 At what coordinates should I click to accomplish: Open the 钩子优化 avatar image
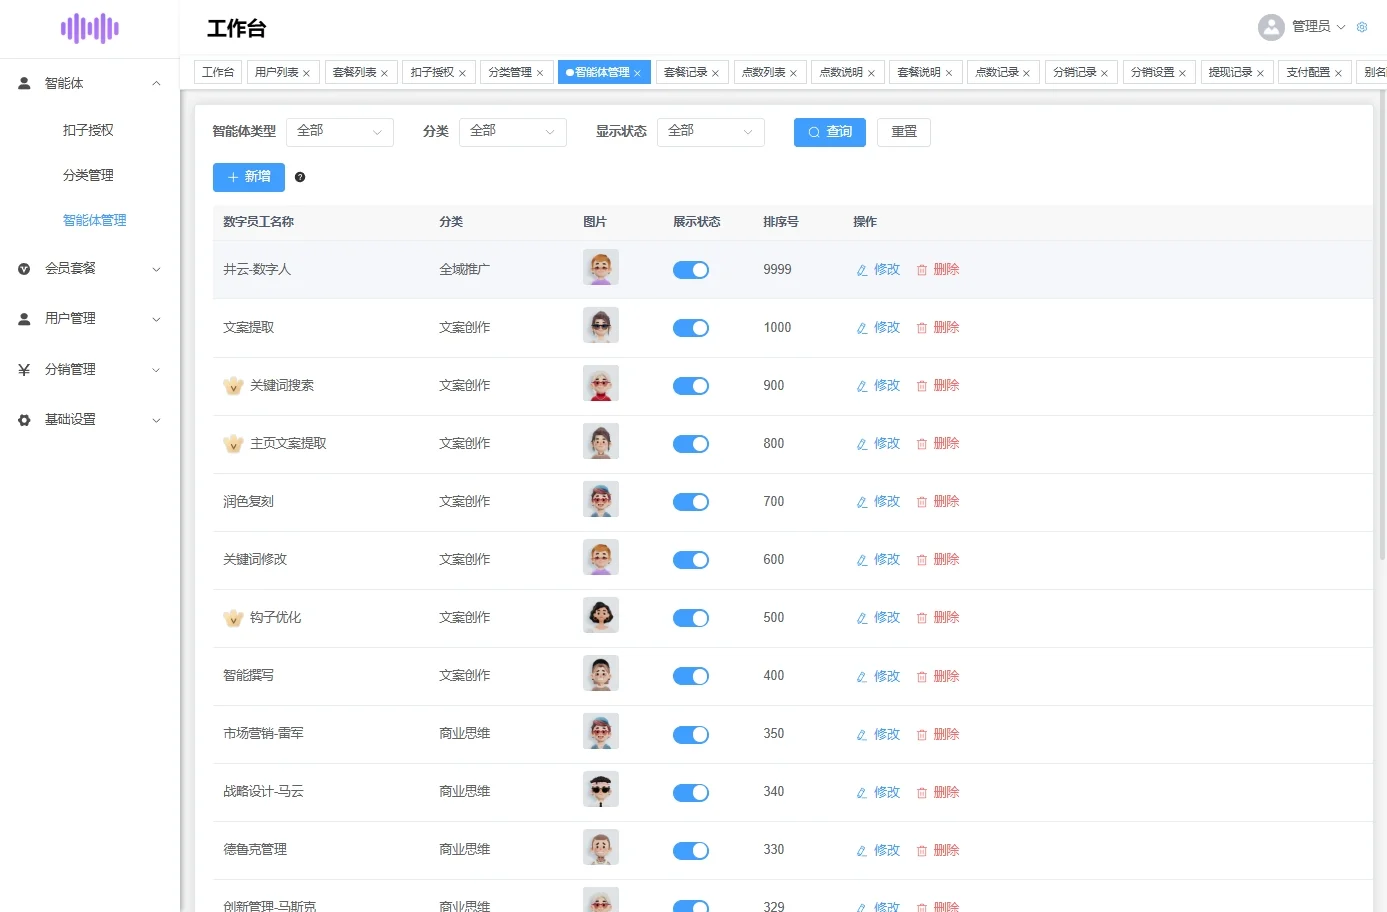click(x=601, y=616)
